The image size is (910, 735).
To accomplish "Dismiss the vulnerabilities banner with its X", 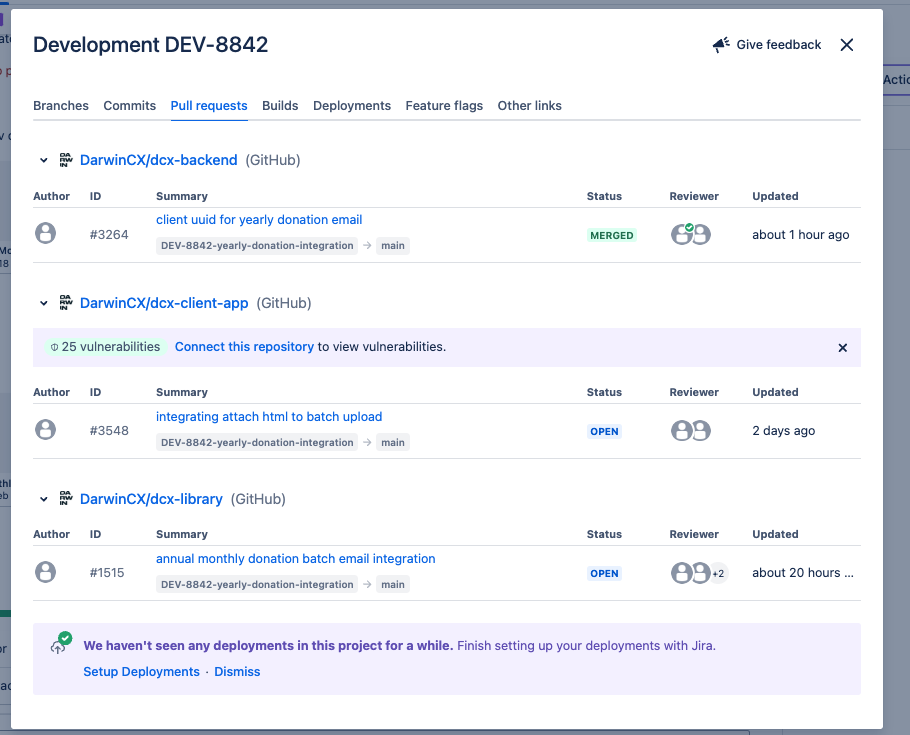I will [843, 348].
